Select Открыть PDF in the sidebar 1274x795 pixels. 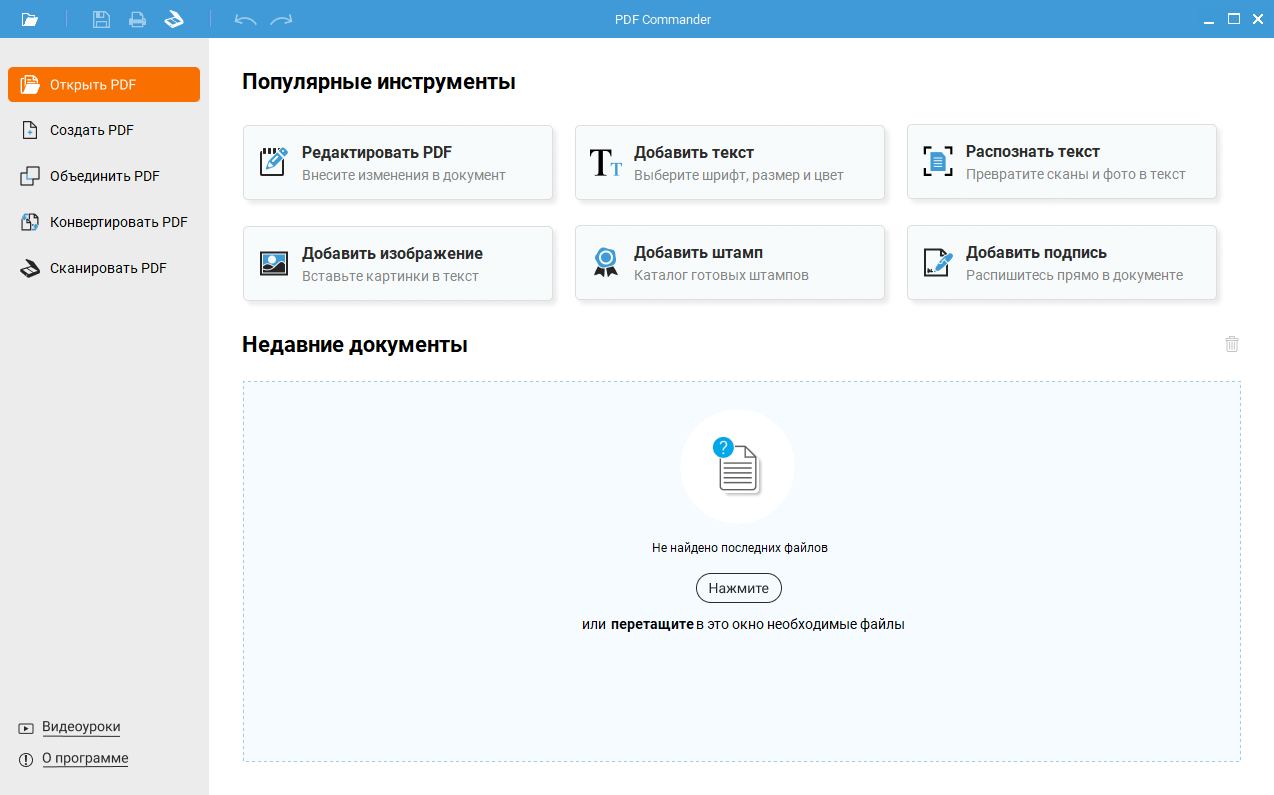103,84
